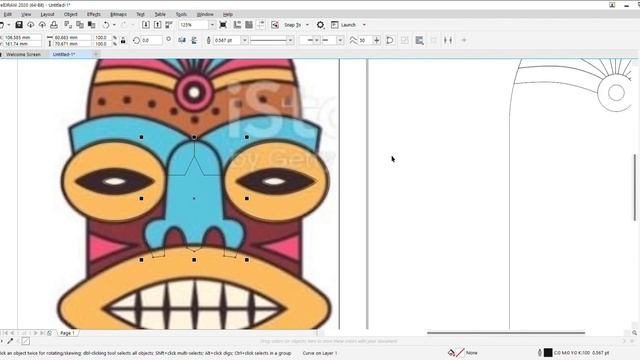
Task: Click the curve smoothness plus button
Action: click(376, 40)
